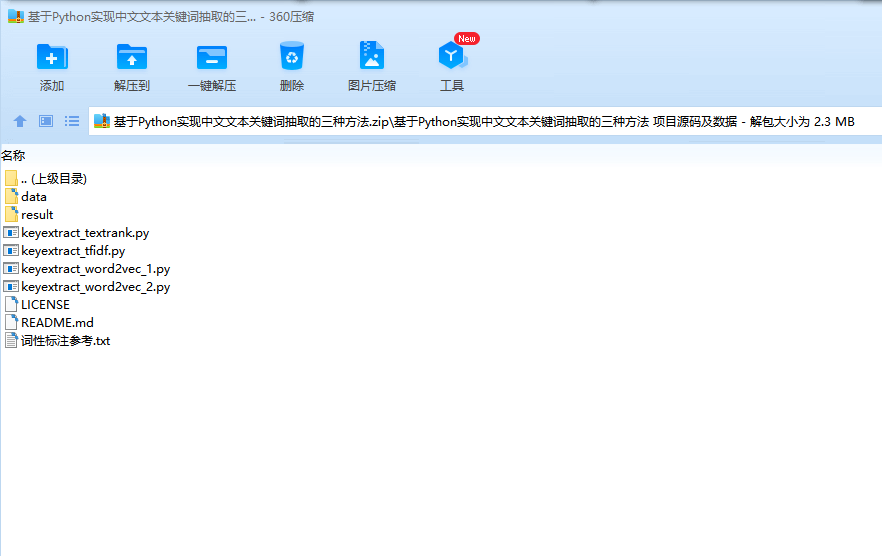The height and width of the screenshot is (556, 882).
Task: Select 'keyextract_textrank.py' file name
Action: (85, 232)
